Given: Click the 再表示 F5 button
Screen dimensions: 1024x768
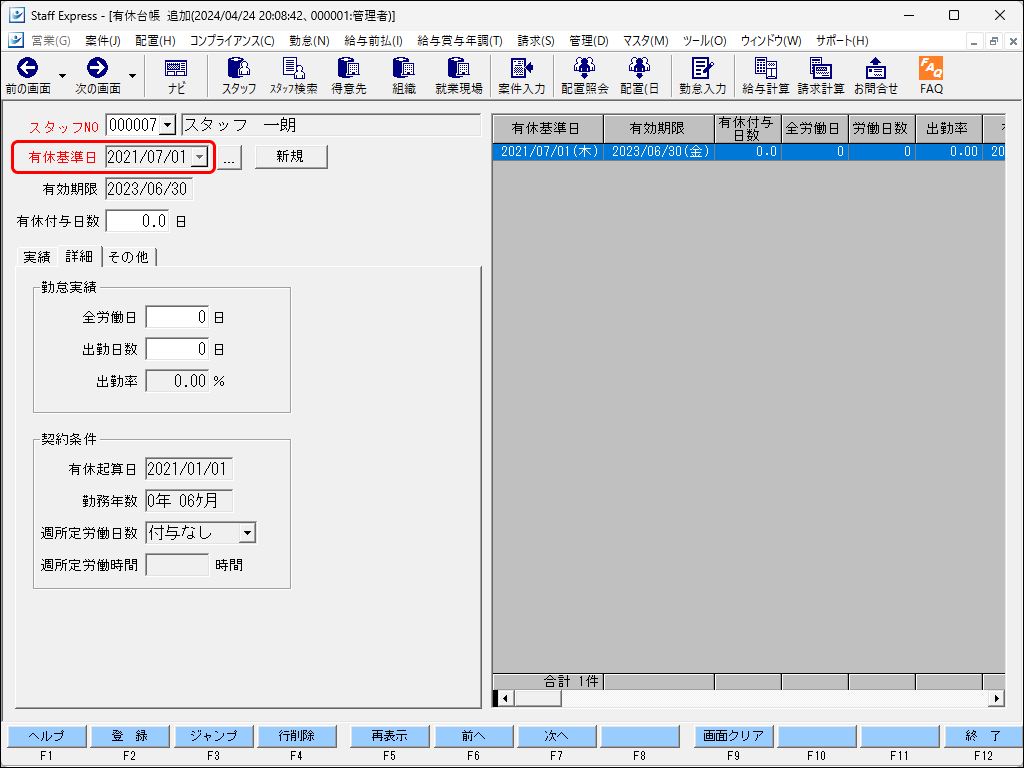Looking at the screenshot, I should (389, 736).
